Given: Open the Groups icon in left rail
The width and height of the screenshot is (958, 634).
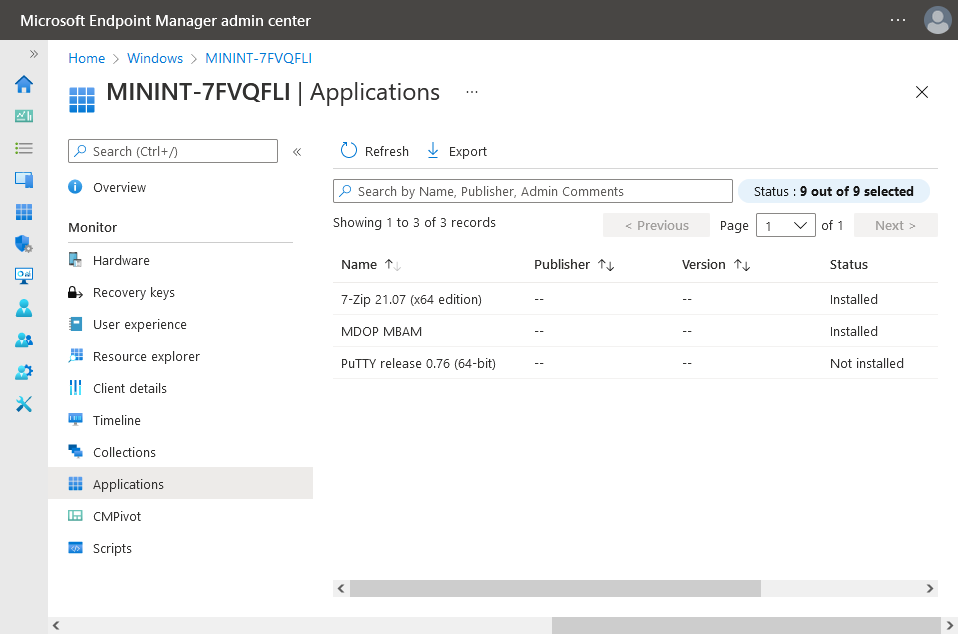Looking at the screenshot, I should click(24, 340).
